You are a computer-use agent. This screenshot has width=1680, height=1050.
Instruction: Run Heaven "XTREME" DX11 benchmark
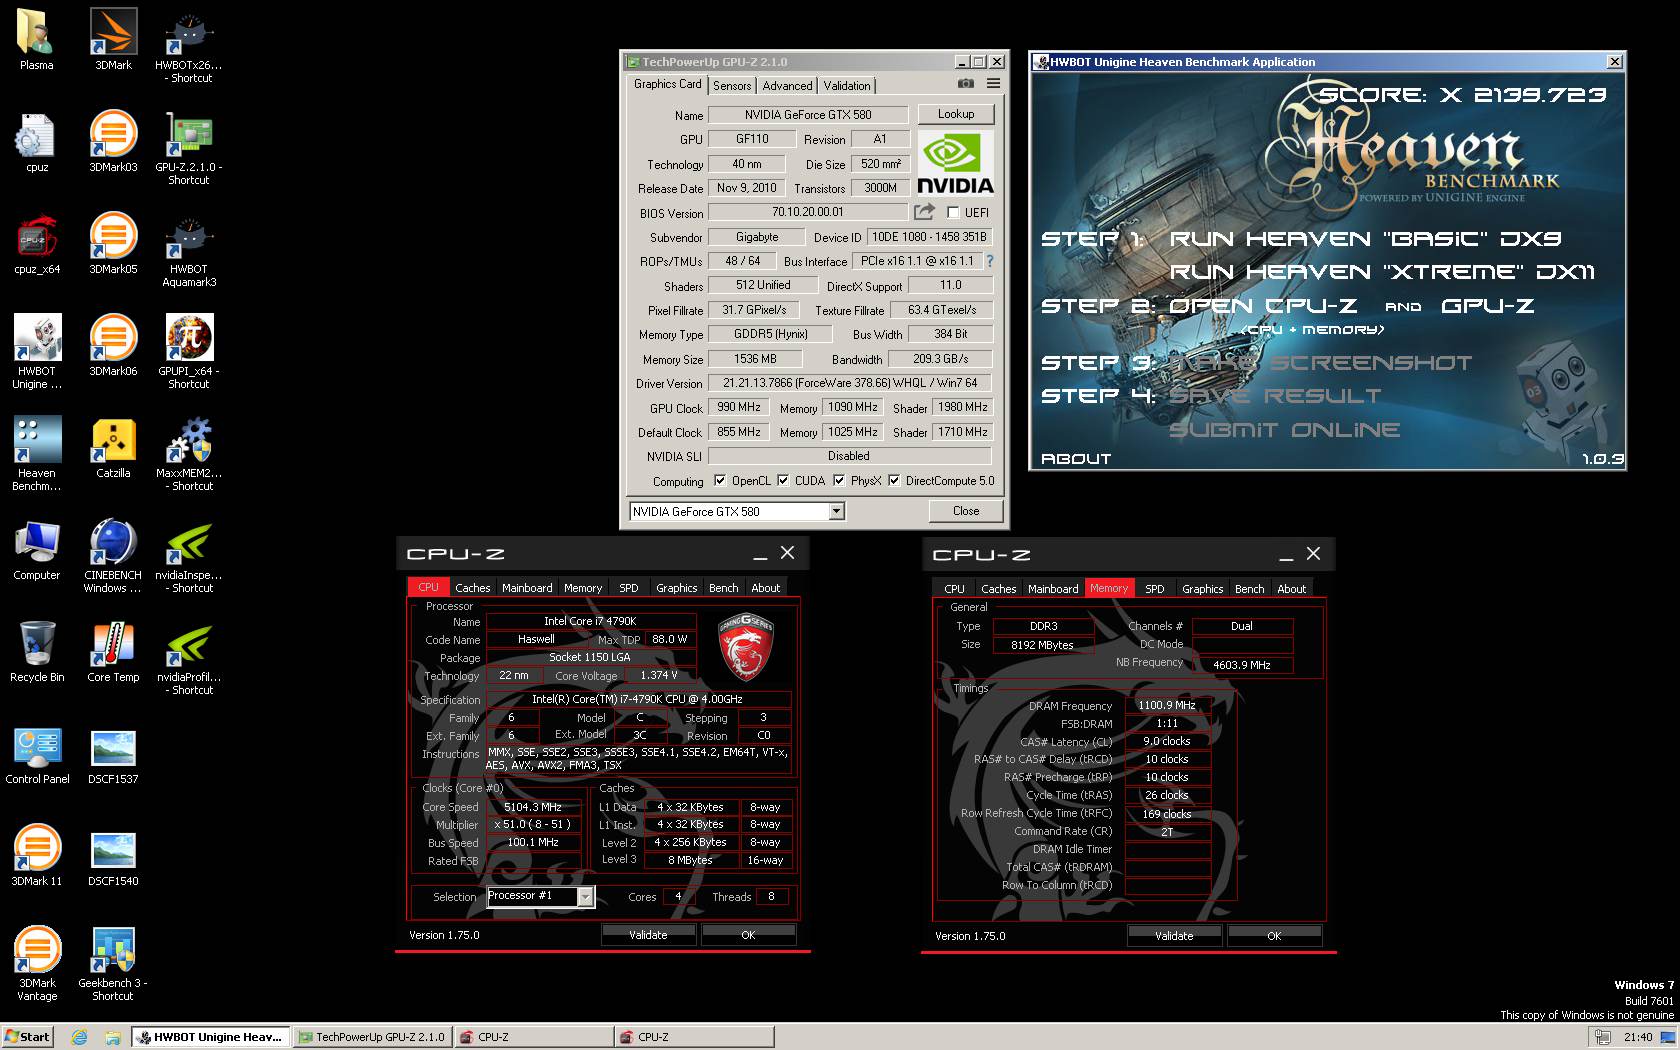coord(1382,272)
